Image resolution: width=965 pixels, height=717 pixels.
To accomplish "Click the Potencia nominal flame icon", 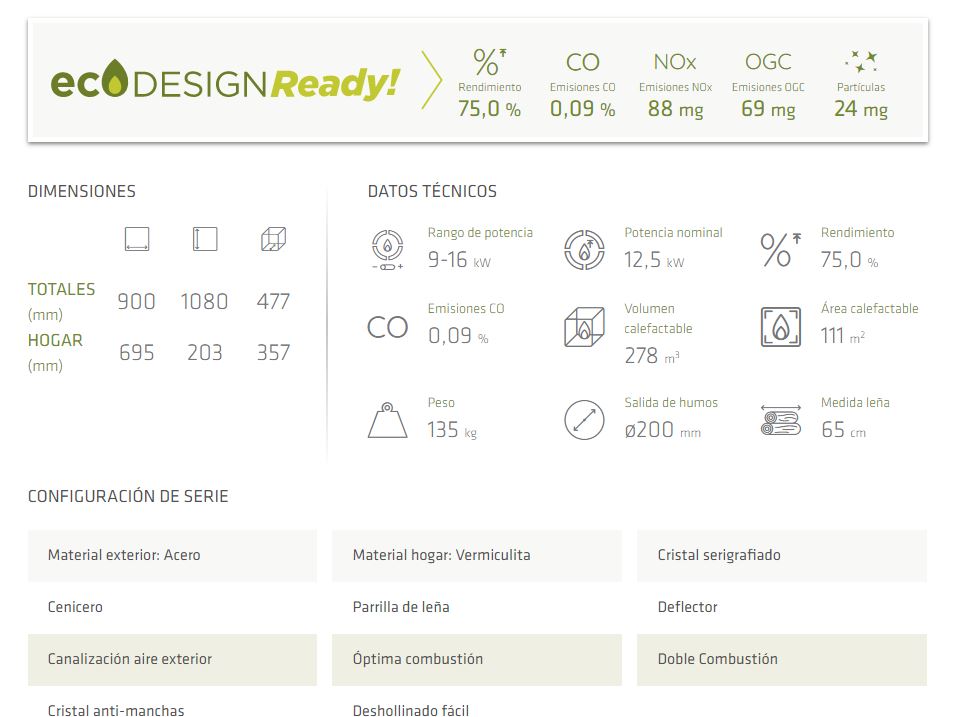I will click(x=584, y=250).
